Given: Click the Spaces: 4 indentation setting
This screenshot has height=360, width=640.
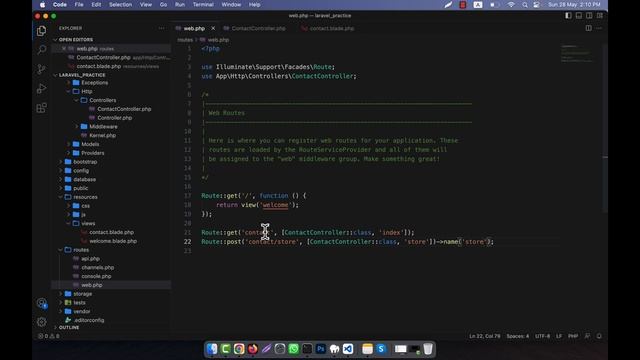Looking at the screenshot, I should 518,336.
